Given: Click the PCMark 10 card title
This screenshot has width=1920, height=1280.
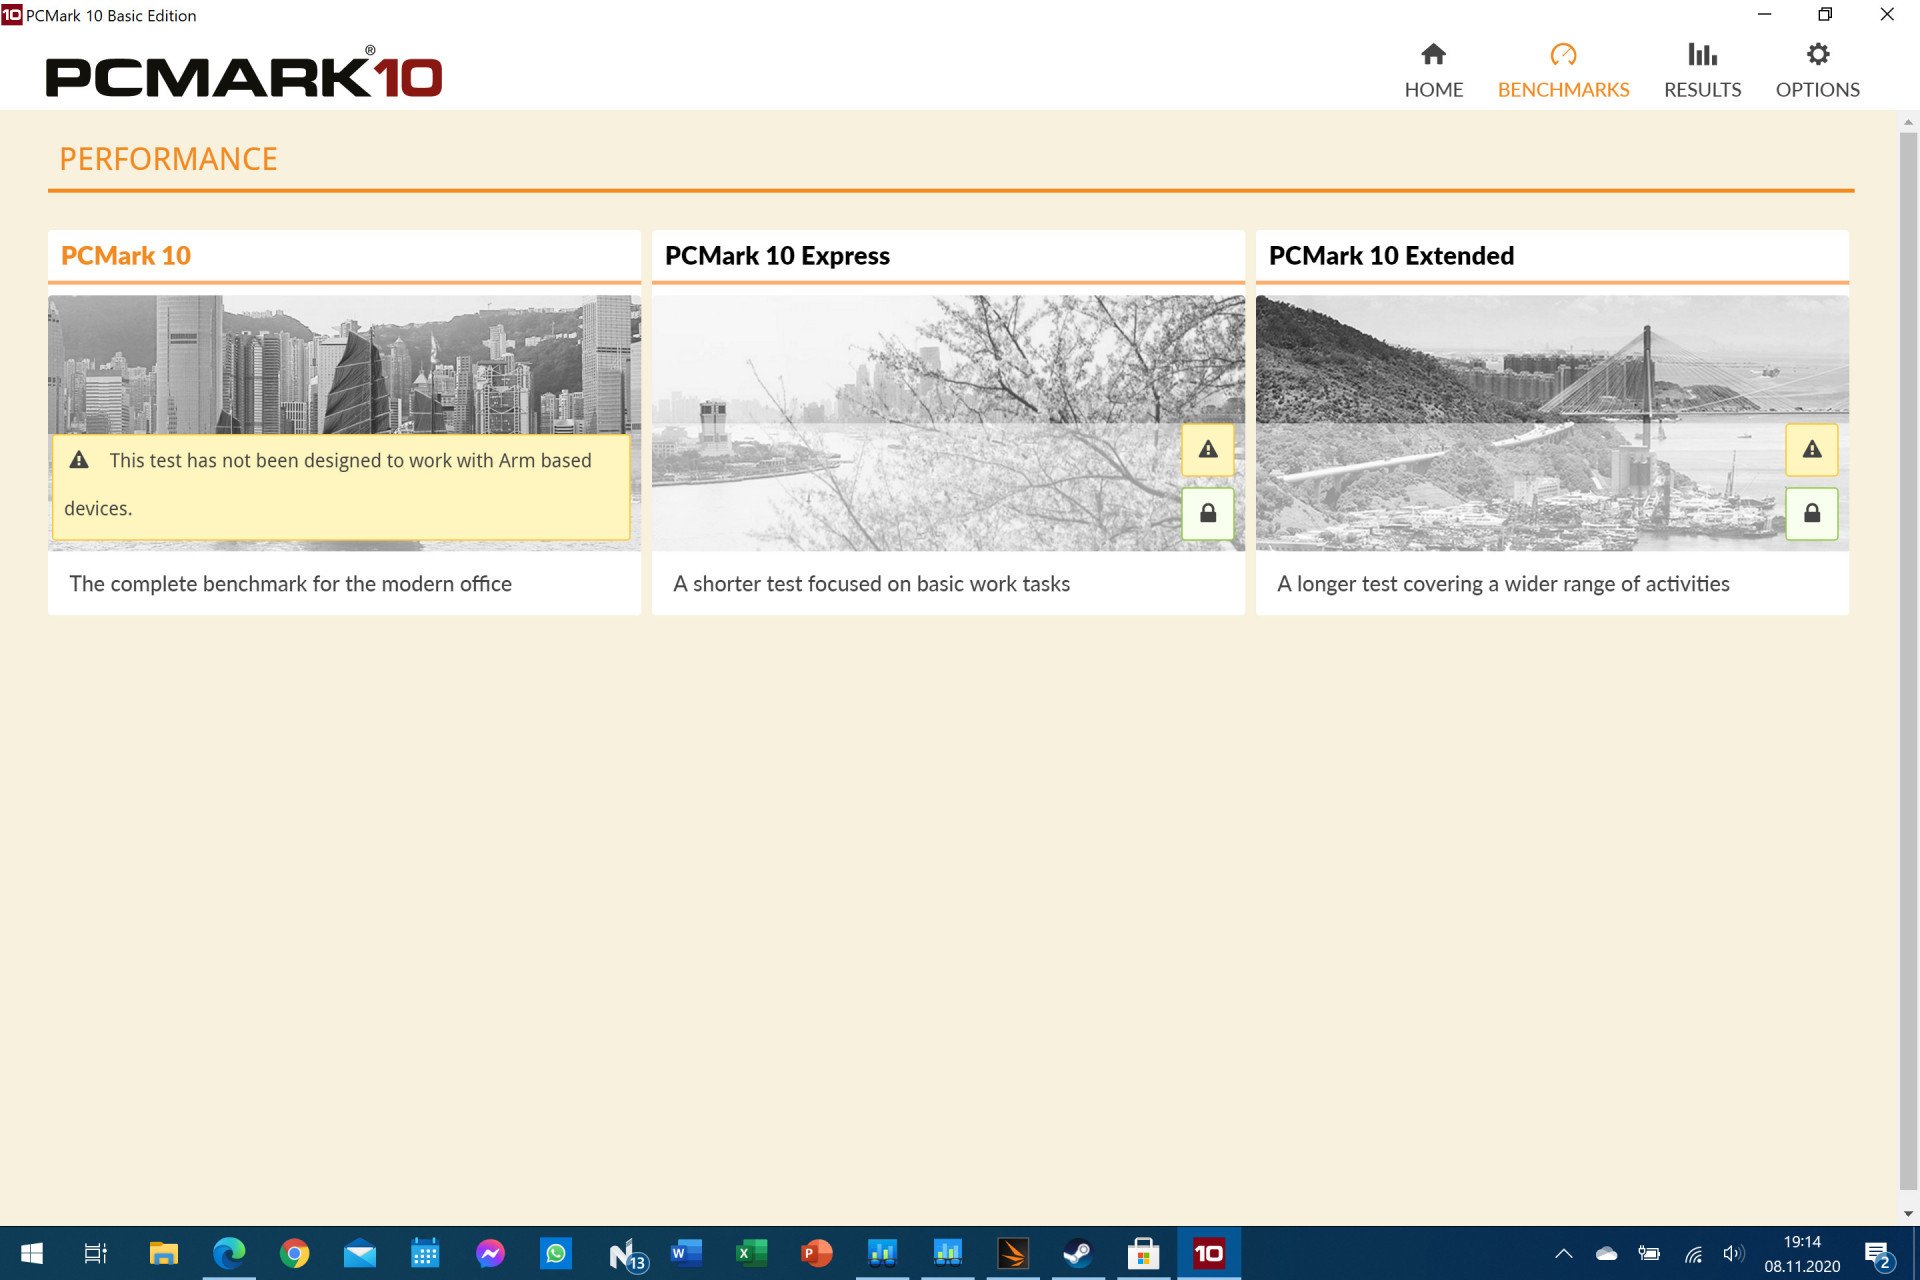Looking at the screenshot, I should click(x=126, y=256).
